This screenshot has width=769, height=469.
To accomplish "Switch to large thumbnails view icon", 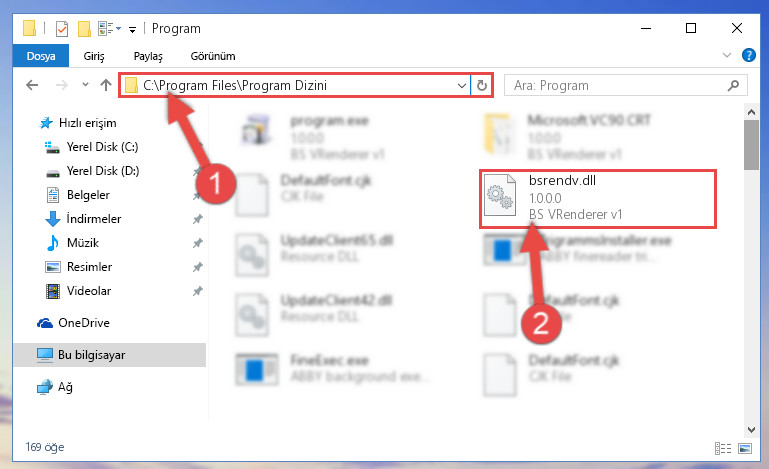I will [745, 448].
